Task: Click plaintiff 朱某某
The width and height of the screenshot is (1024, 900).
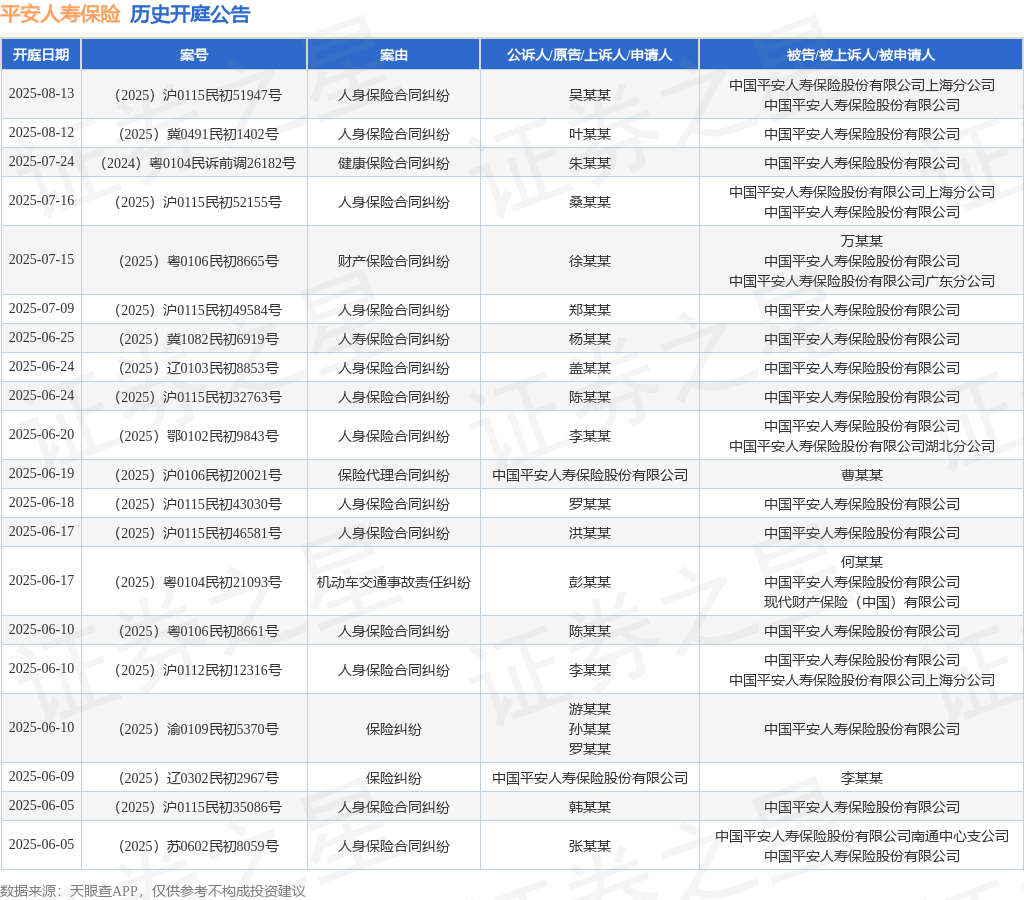Action: click(x=590, y=163)
